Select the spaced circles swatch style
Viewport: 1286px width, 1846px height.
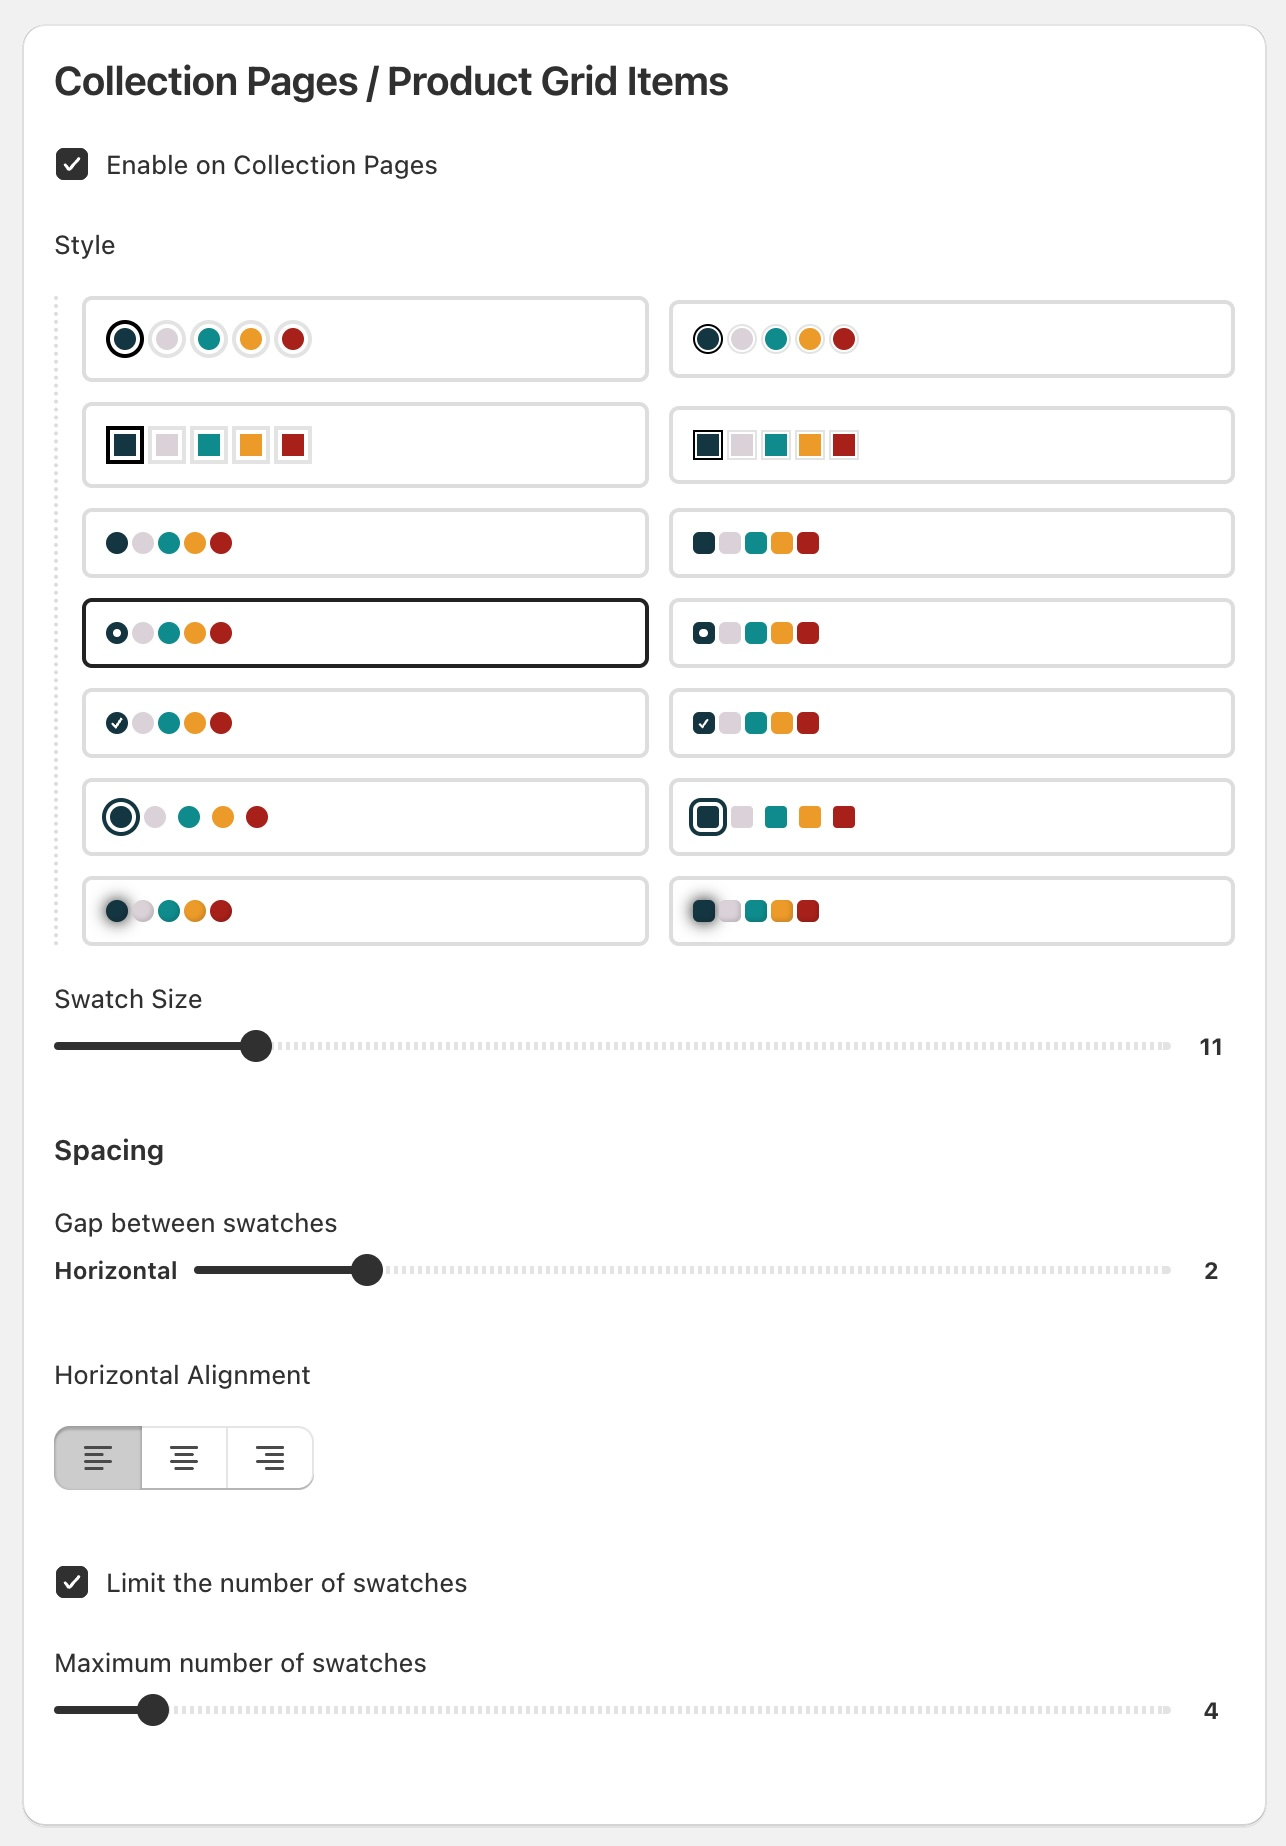coord(365,817)
